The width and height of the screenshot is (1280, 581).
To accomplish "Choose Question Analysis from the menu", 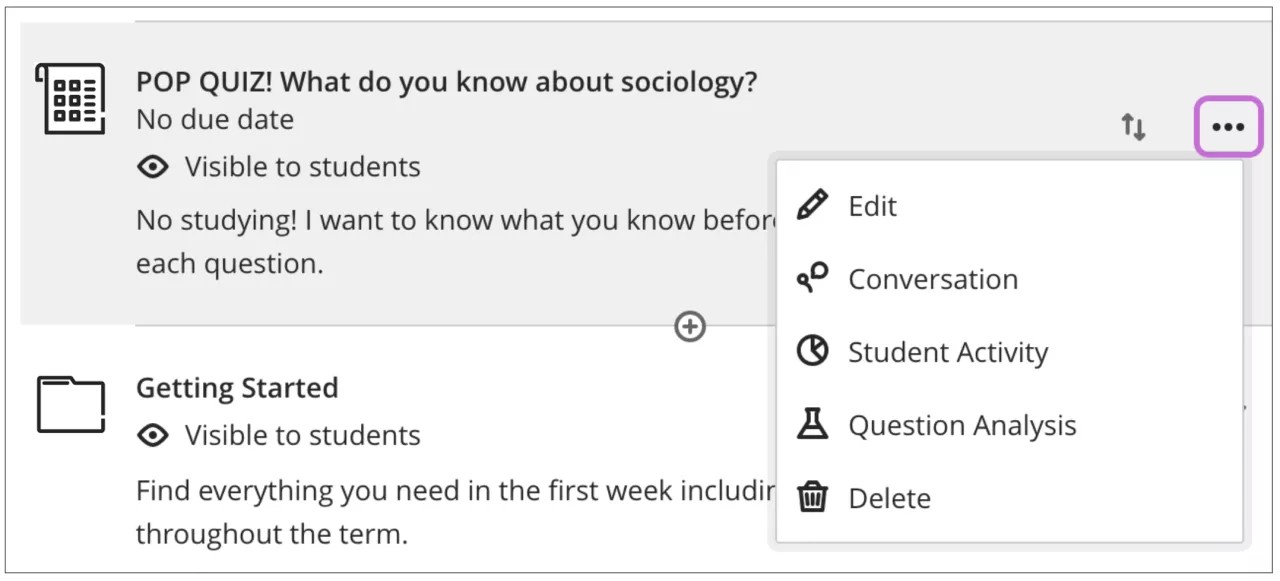I will pyautogui.click(x=962, y=424).
